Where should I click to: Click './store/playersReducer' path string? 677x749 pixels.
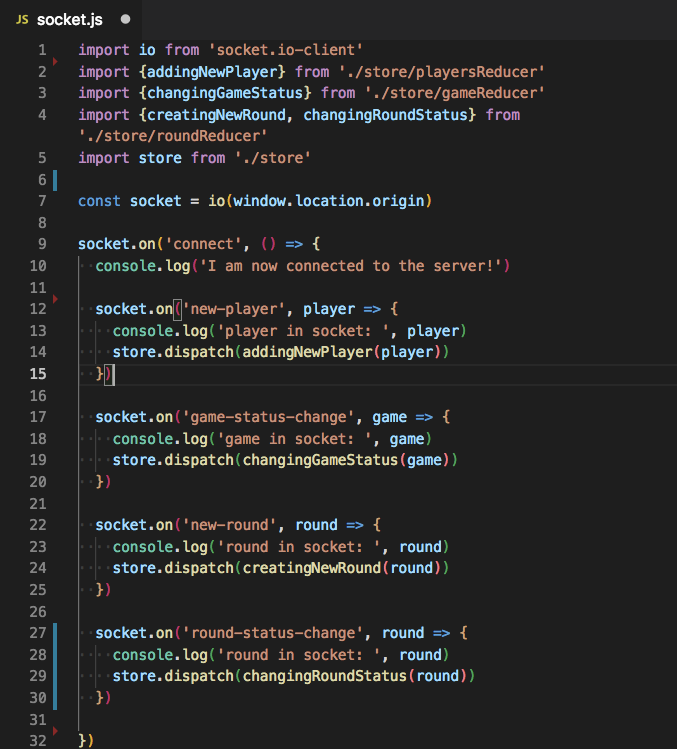[441, 72]
